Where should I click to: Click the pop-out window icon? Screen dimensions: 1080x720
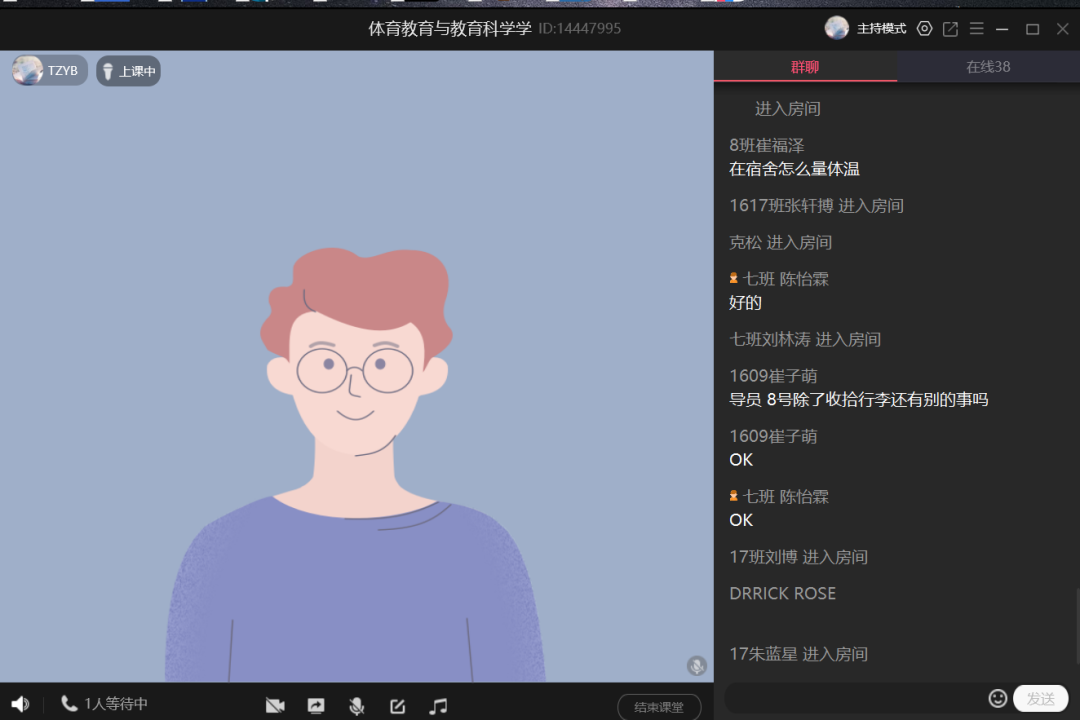(950, 29)
